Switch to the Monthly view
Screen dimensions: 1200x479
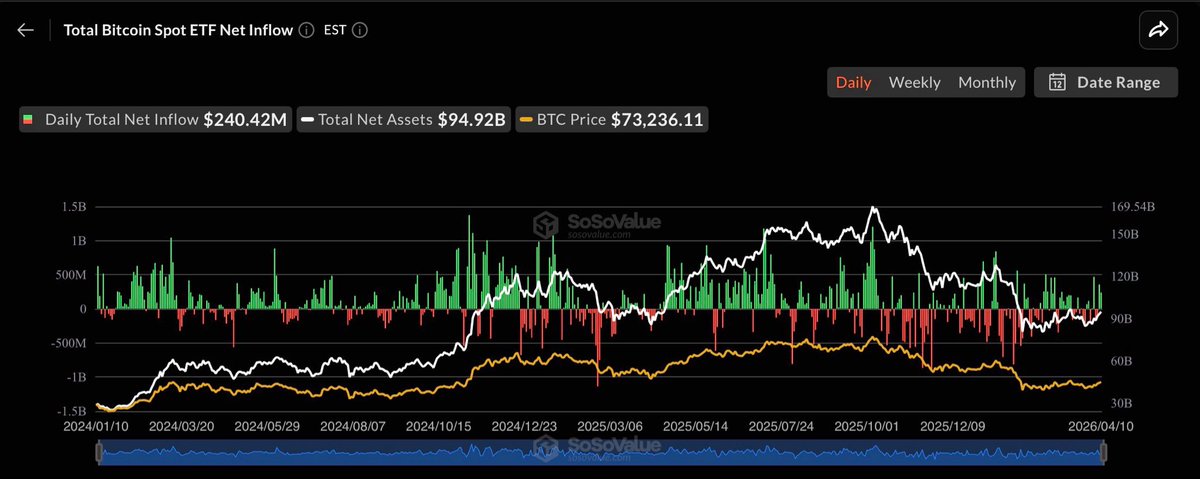pyautogui.click(x=986, y=83)
